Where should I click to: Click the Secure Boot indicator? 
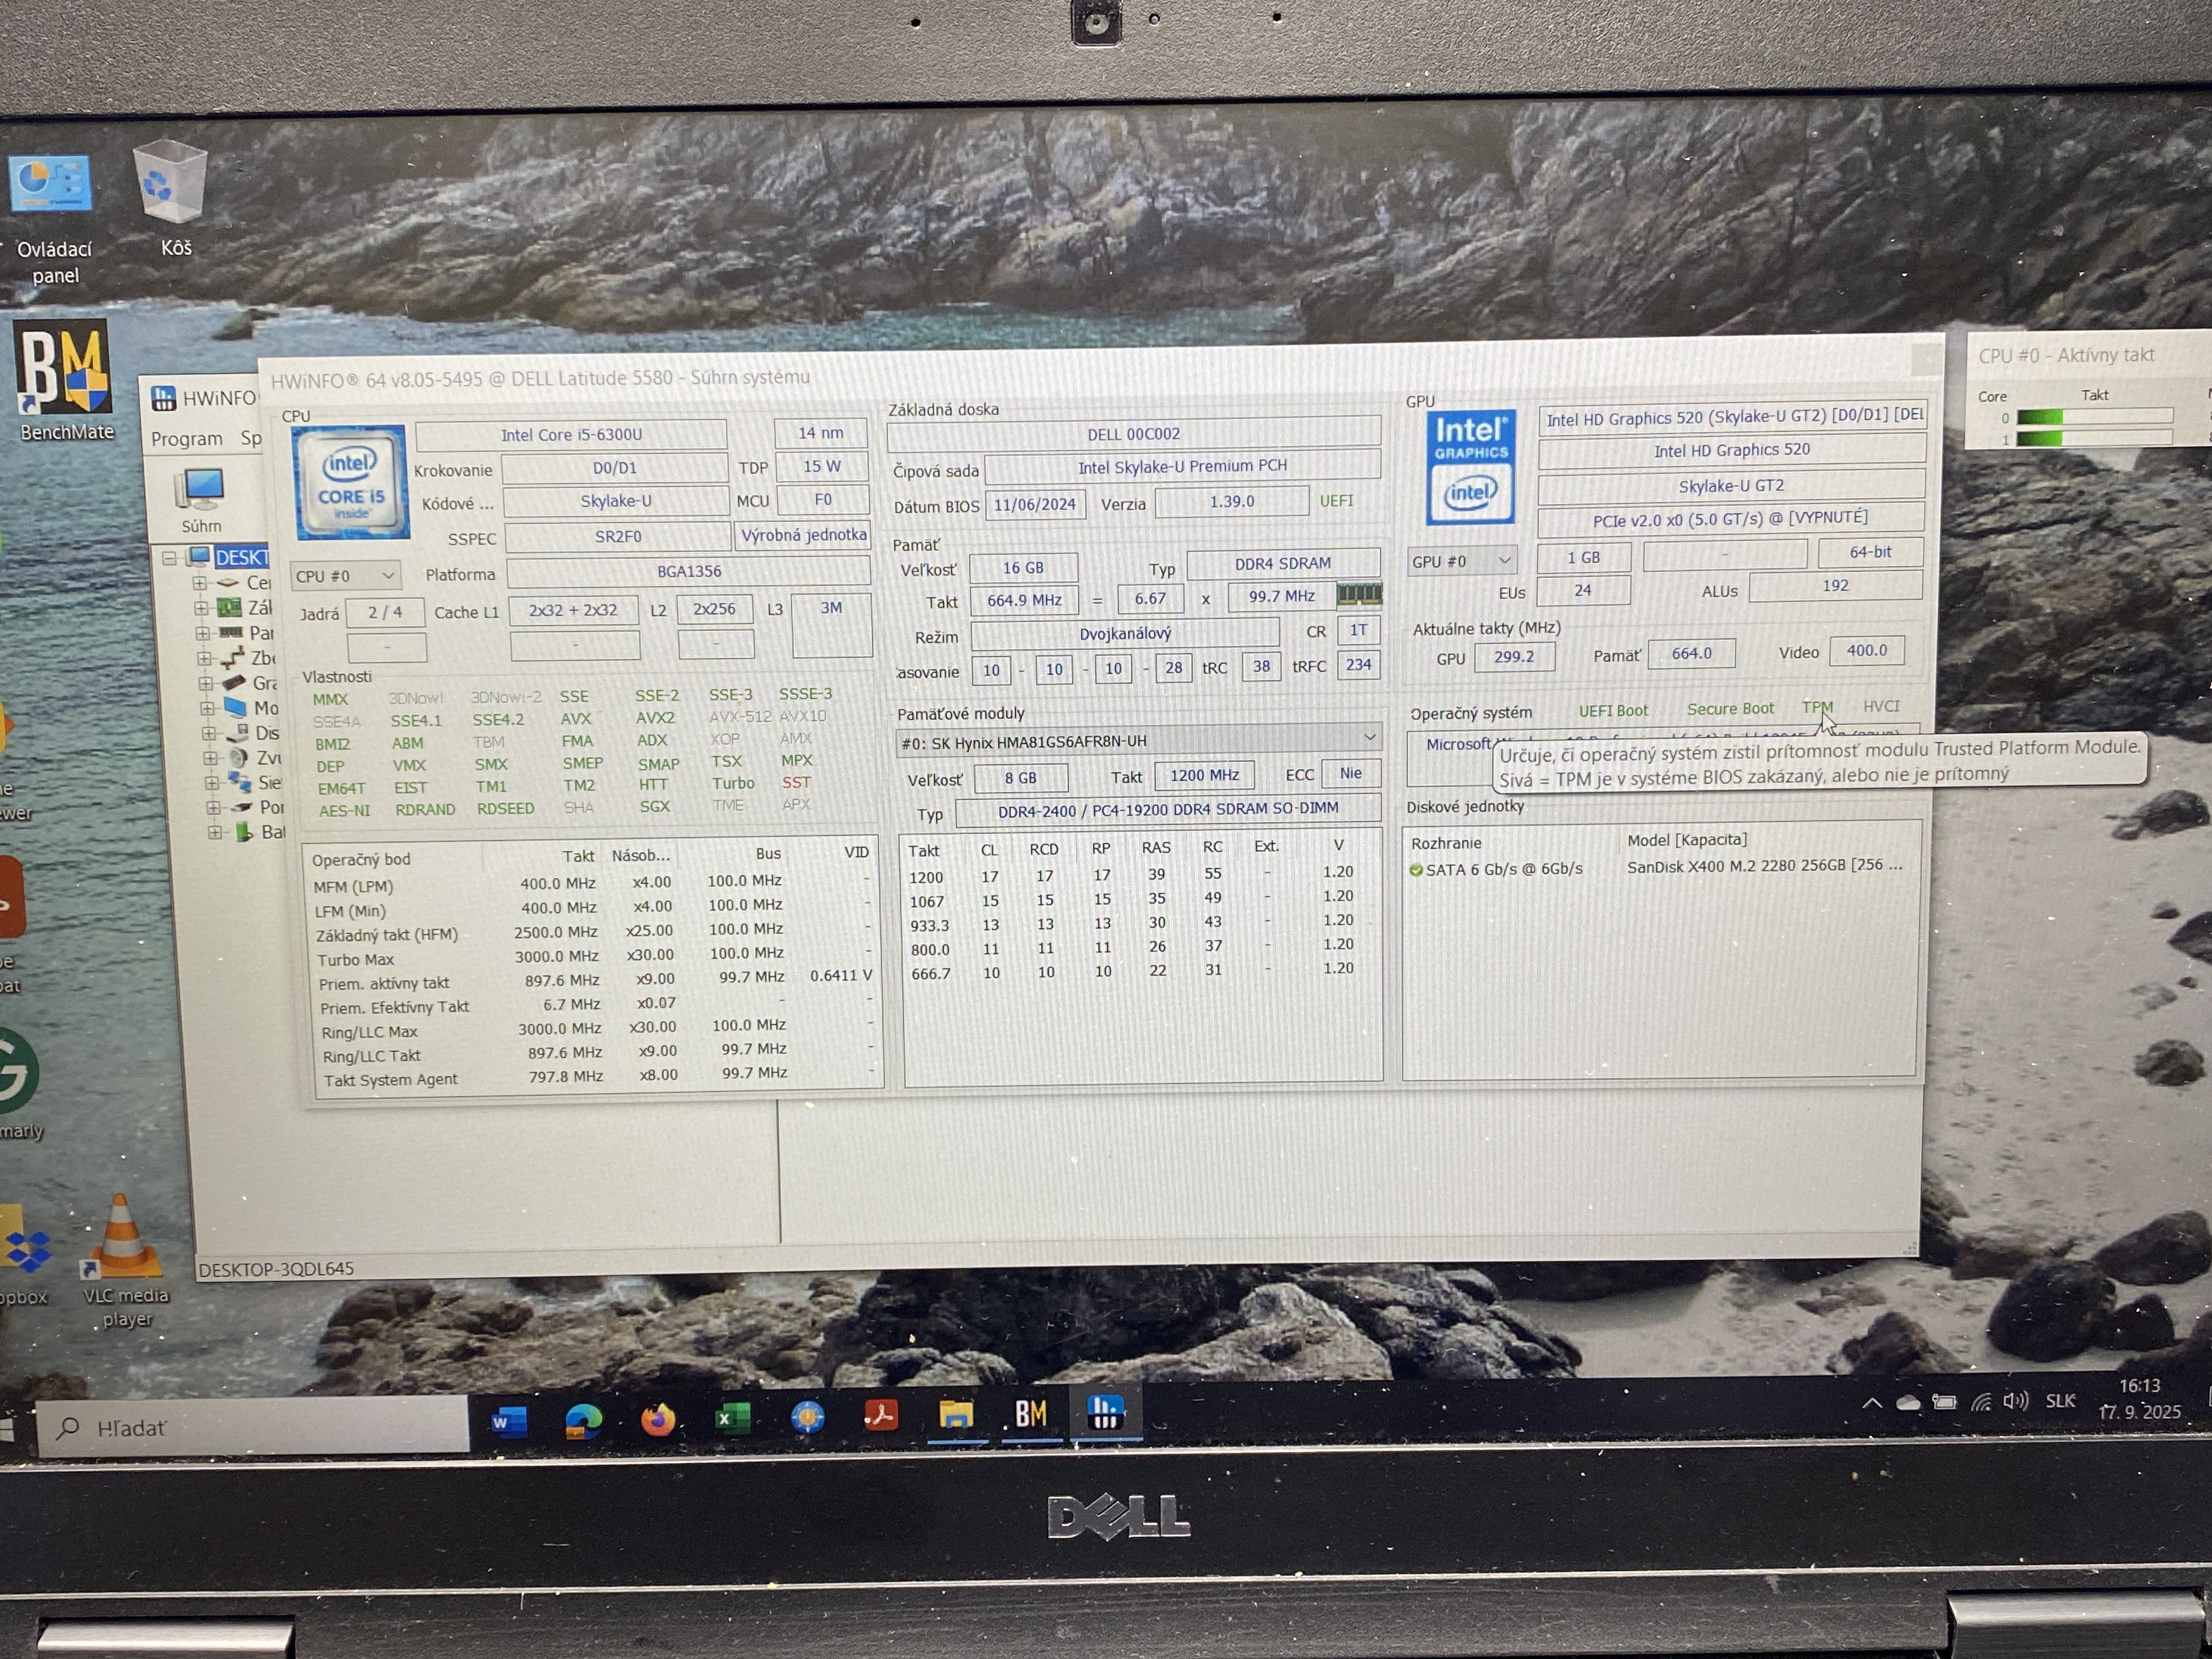[x=1730, y=708]
